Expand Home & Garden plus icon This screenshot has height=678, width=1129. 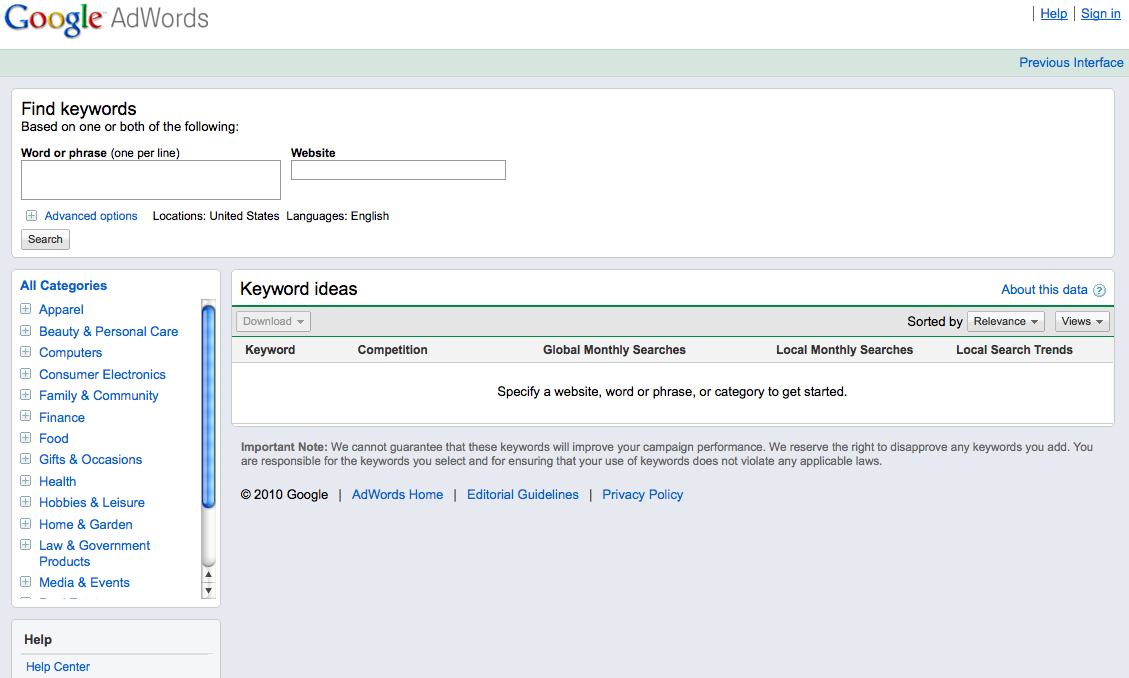(x=26, y=524)
